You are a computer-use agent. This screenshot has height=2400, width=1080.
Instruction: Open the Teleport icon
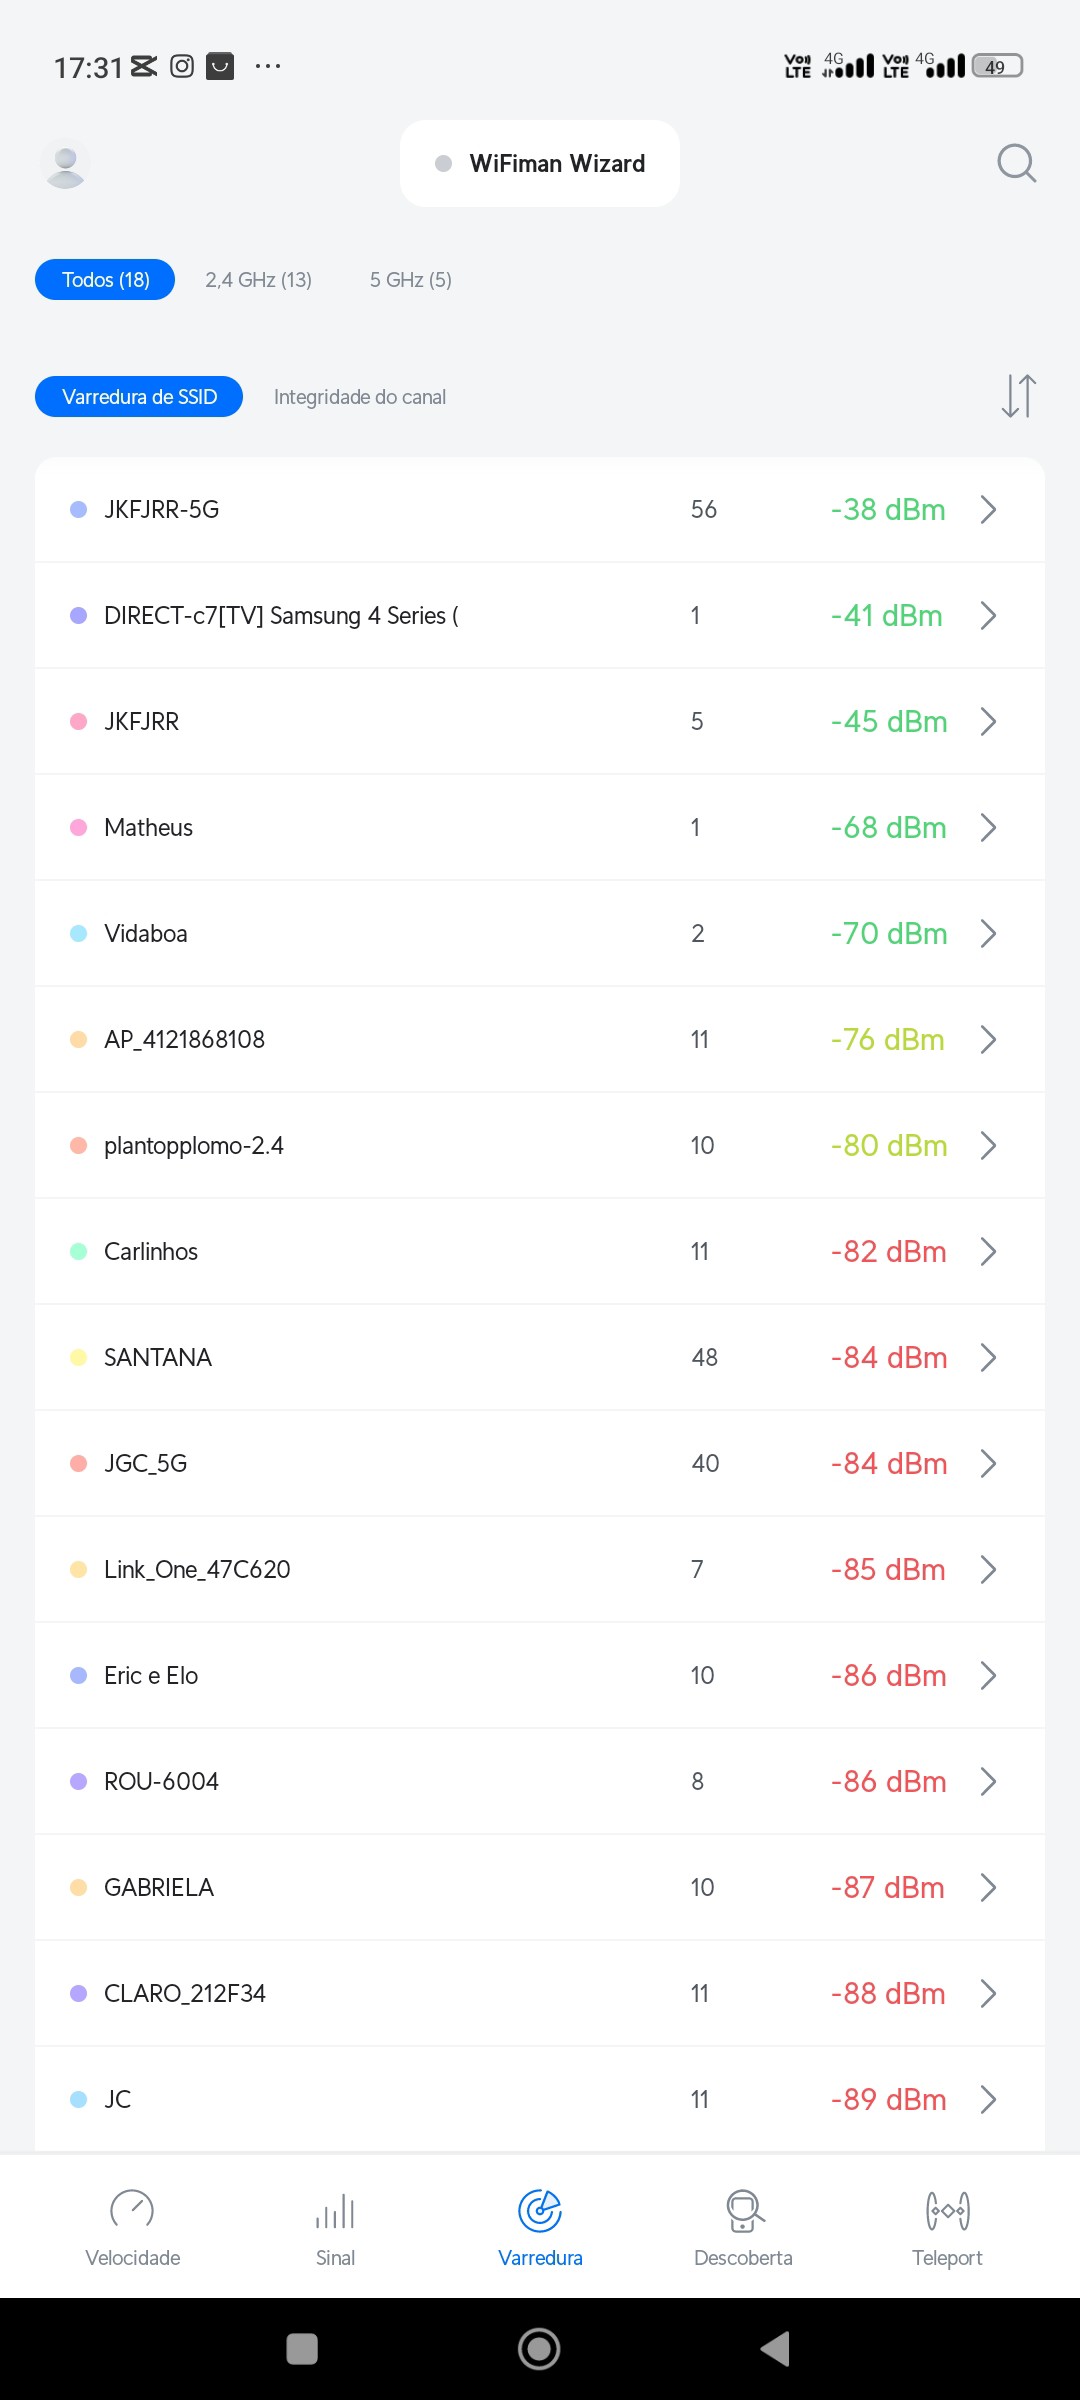947,2211
